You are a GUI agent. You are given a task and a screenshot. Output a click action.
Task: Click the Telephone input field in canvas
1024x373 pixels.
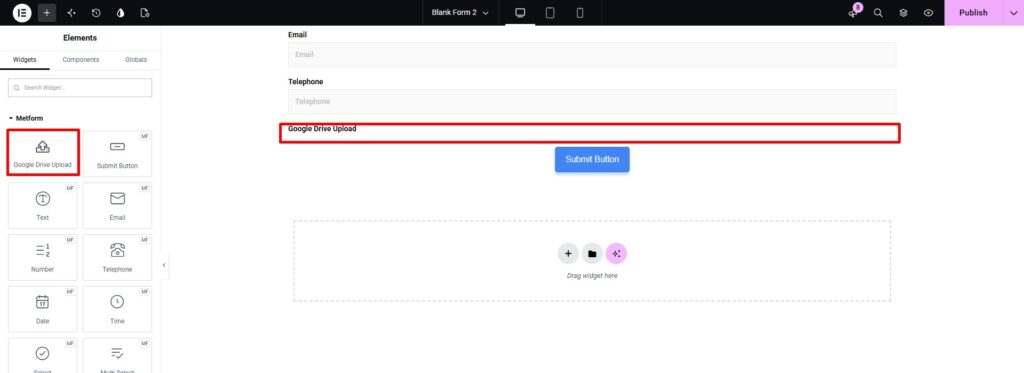coord(592,102)
